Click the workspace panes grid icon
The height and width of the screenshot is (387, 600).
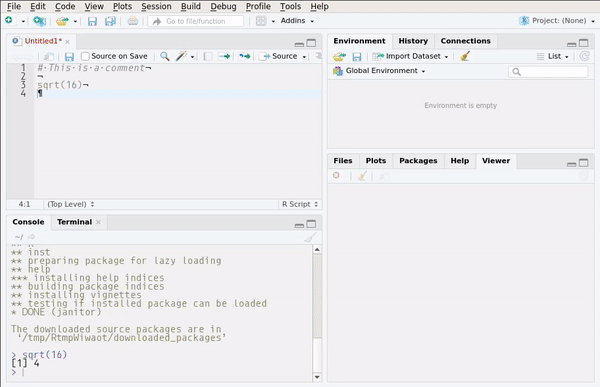[261, 21]
